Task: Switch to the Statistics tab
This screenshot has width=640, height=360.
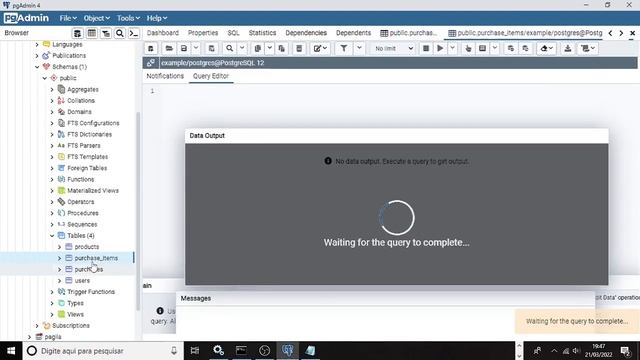Action: tap(262, 33)
